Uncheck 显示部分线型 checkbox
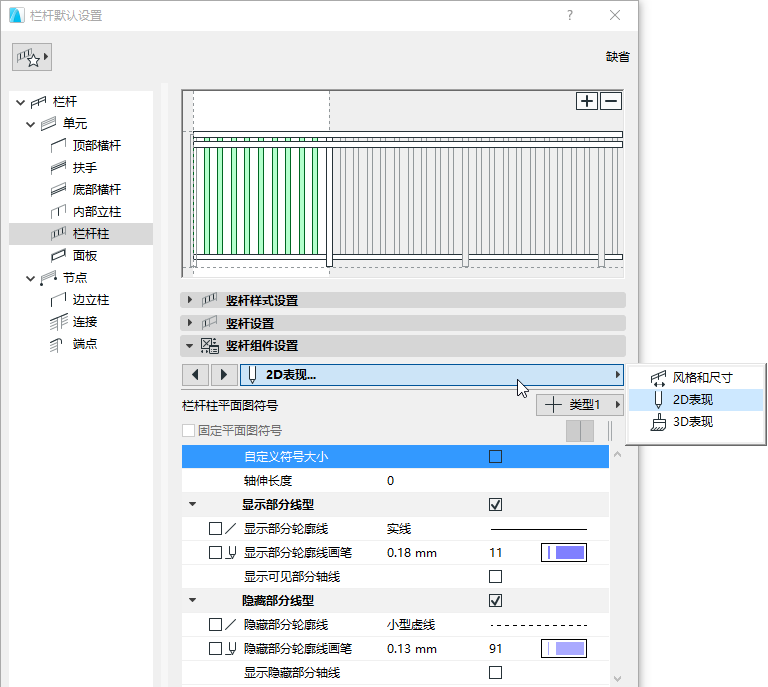This screenshot has width=768, height=687. point(495,505)
